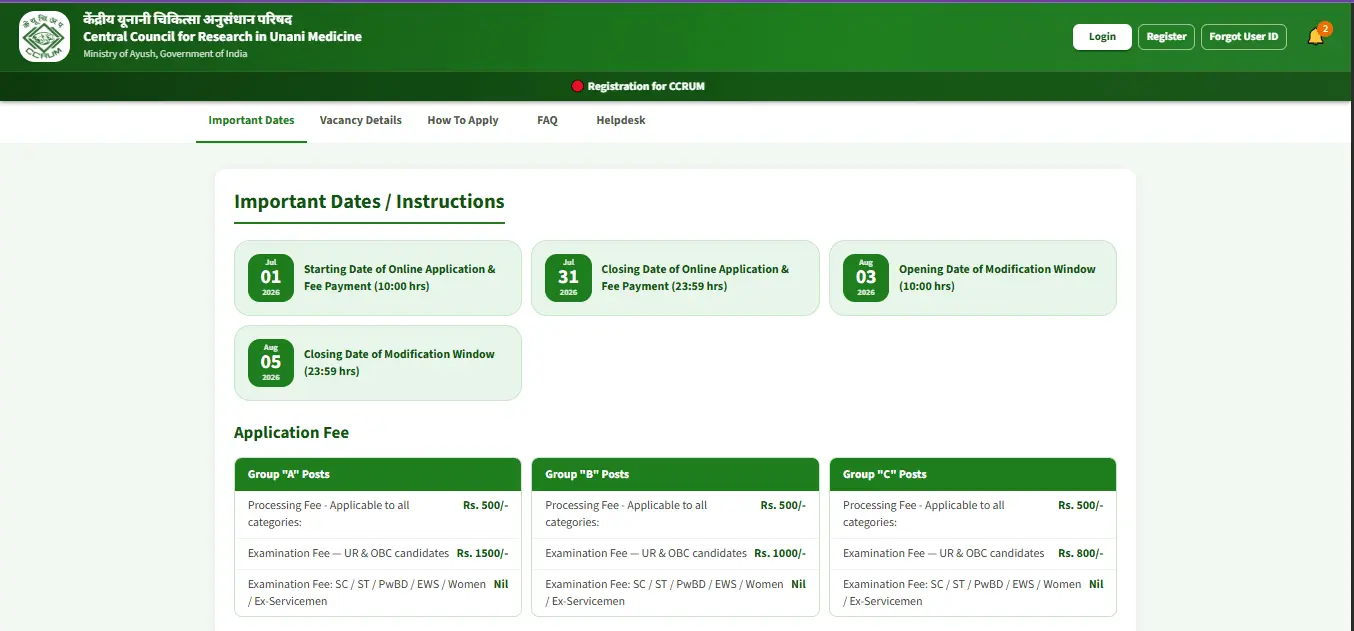Click the Register button
1354x631 pixels.
[1166, 37]
